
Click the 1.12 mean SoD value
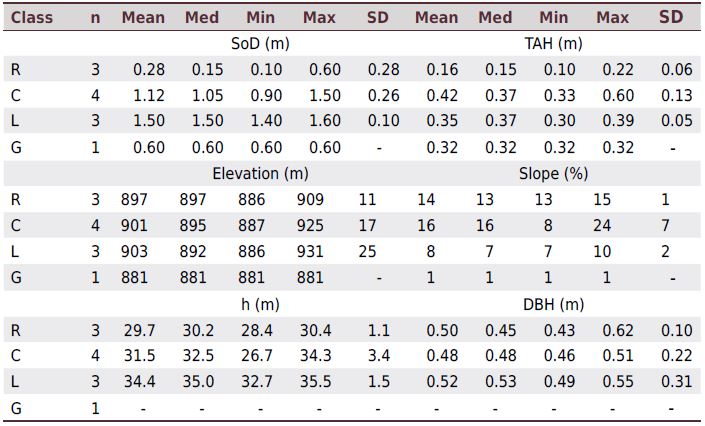click(147, 96)
